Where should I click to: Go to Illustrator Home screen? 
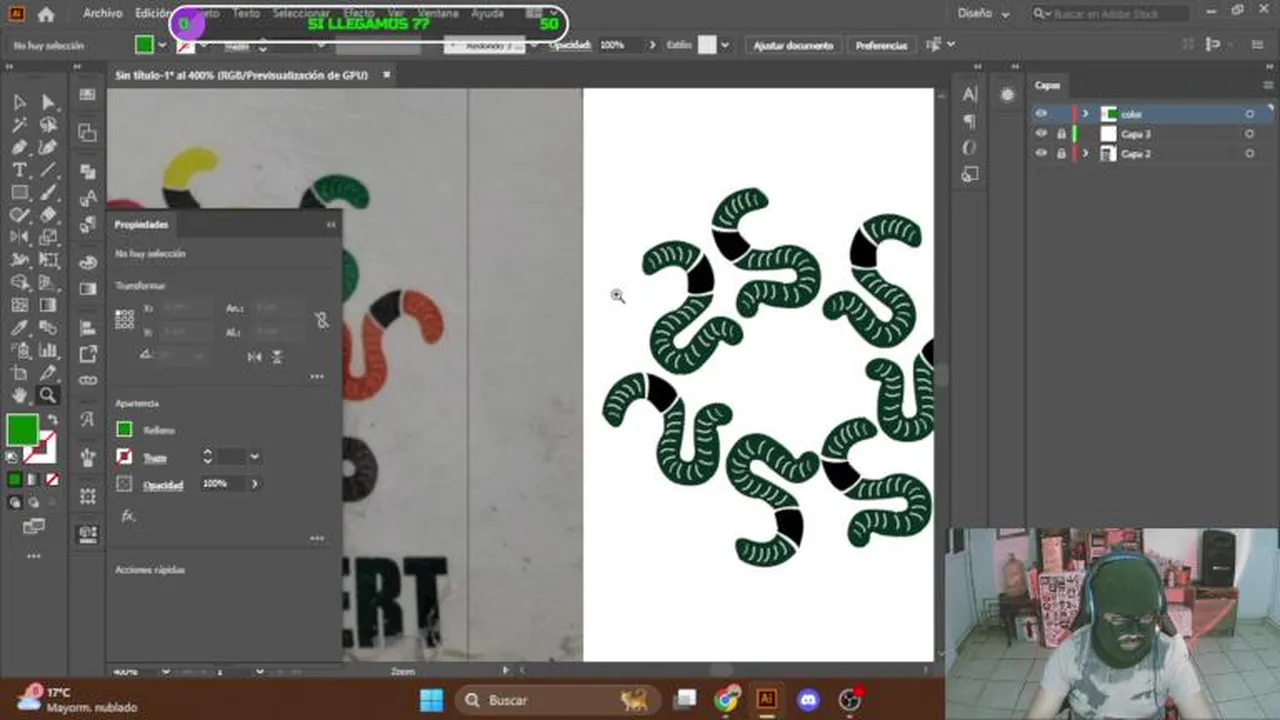point(46,14)
